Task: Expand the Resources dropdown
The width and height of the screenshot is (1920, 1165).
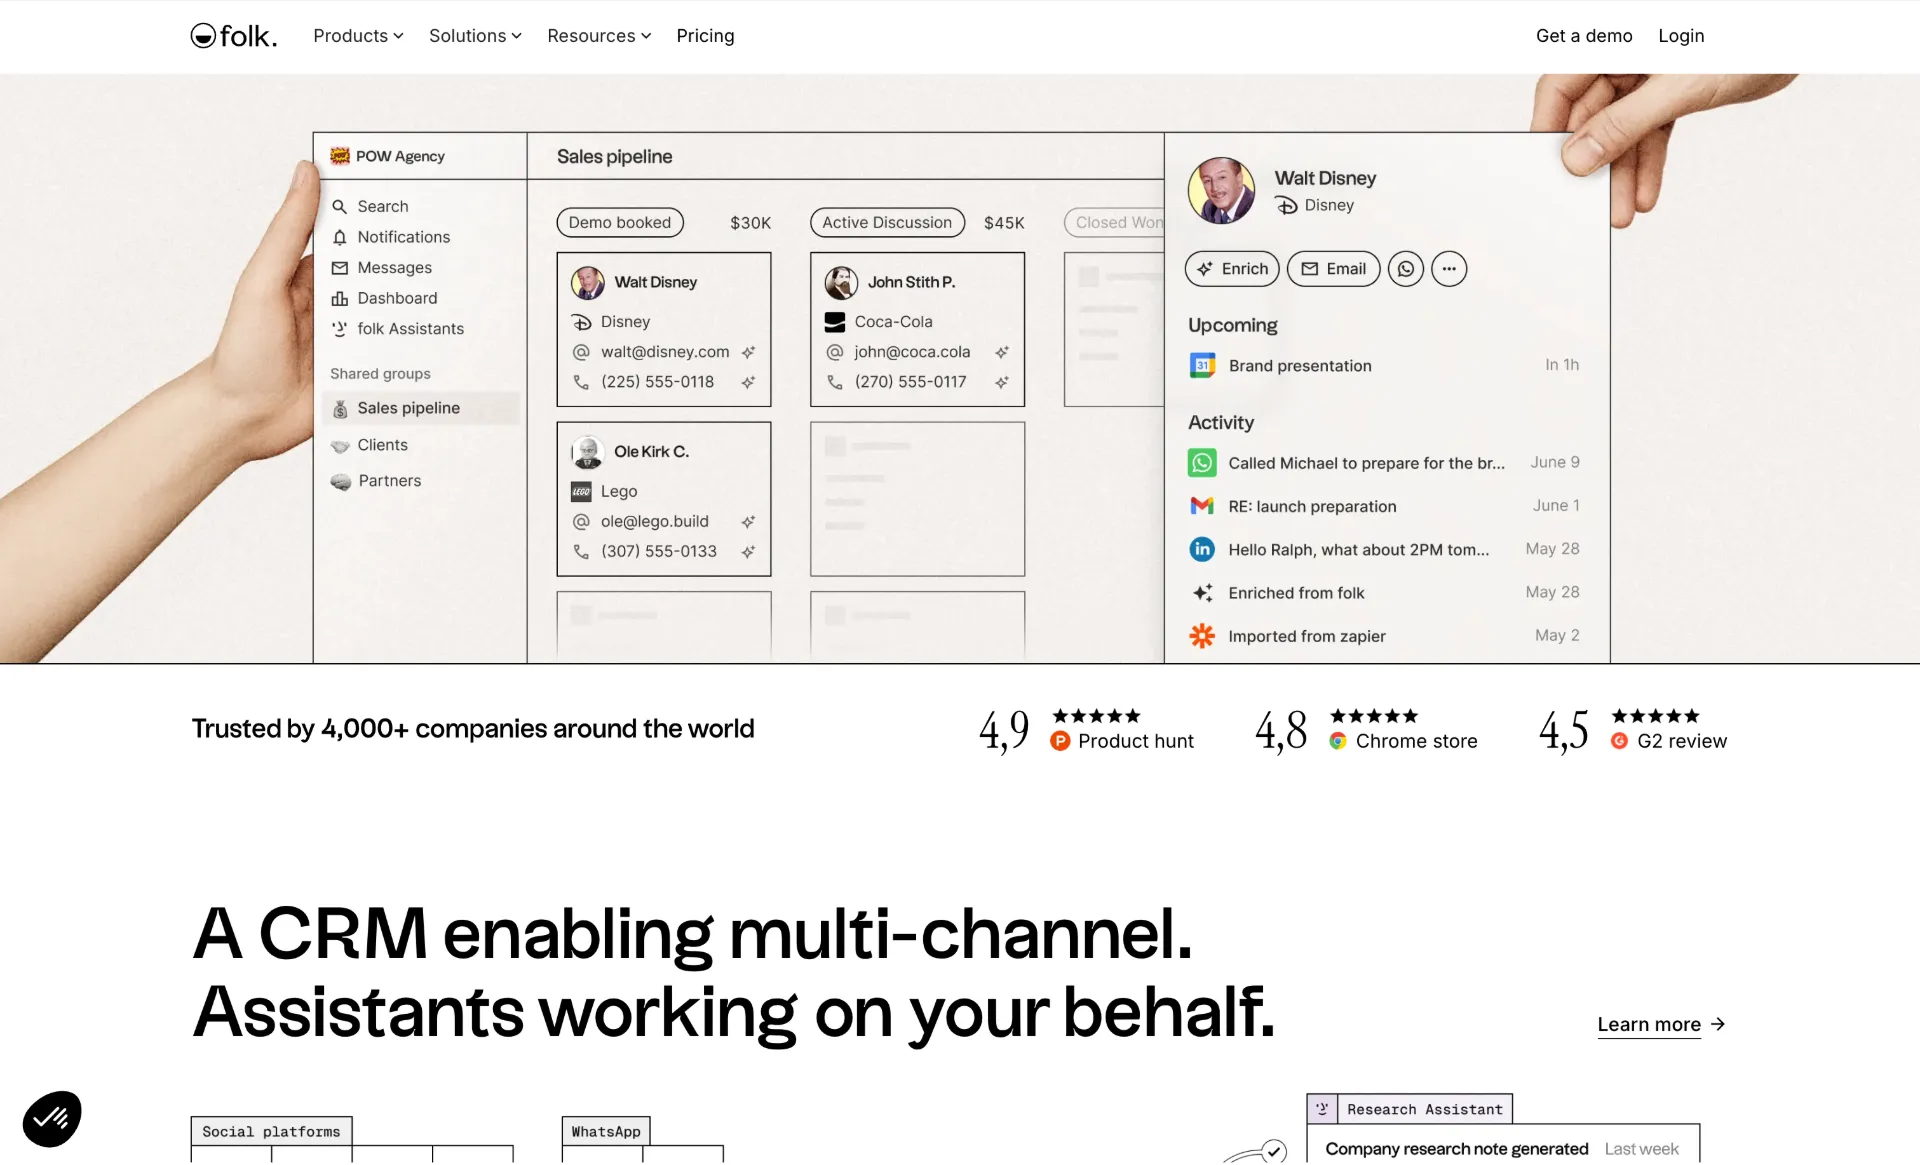Action: point(598,36)
